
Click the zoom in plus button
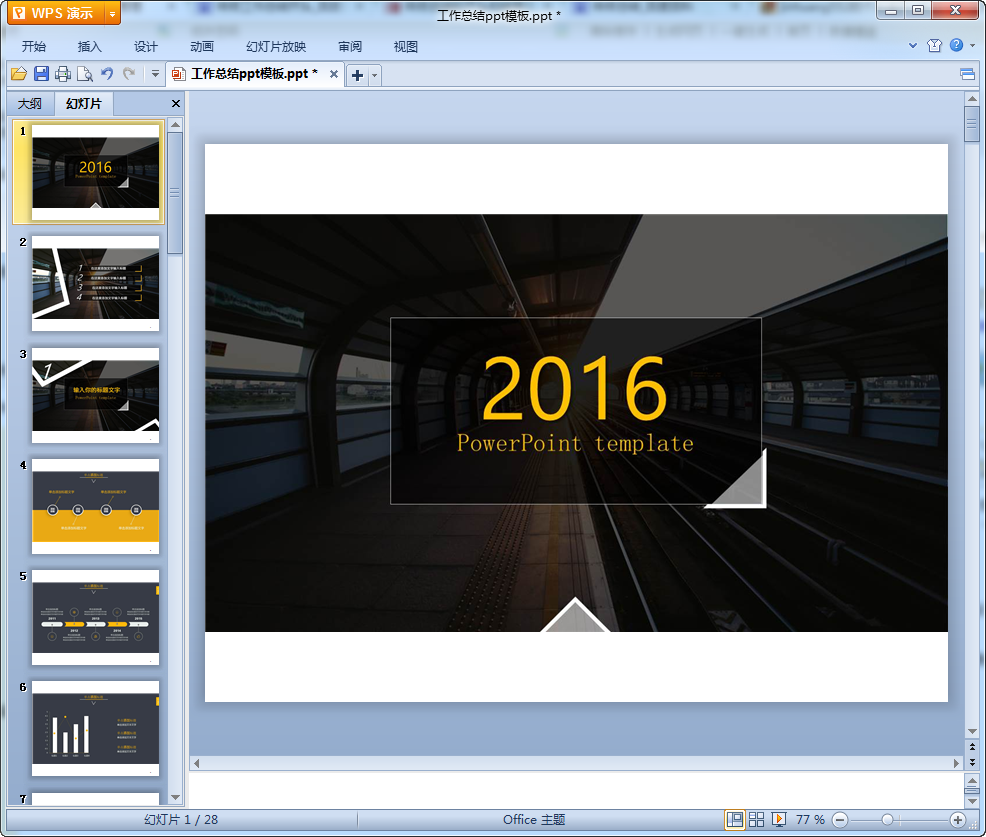pyautogui.click(x=958, y=819)
